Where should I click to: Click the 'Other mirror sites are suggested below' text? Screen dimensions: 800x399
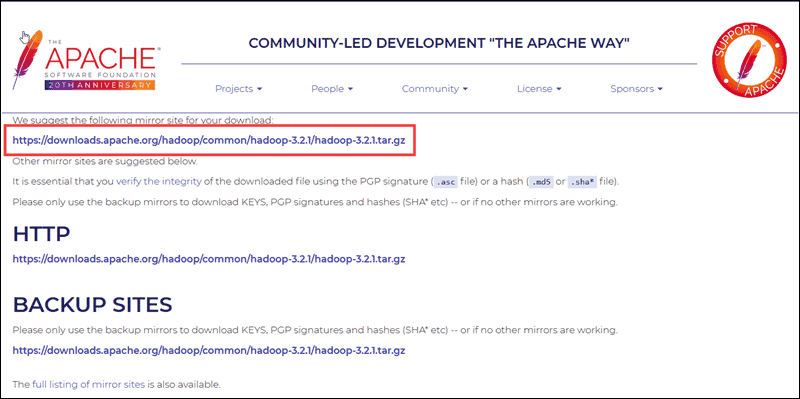point(105,161)
